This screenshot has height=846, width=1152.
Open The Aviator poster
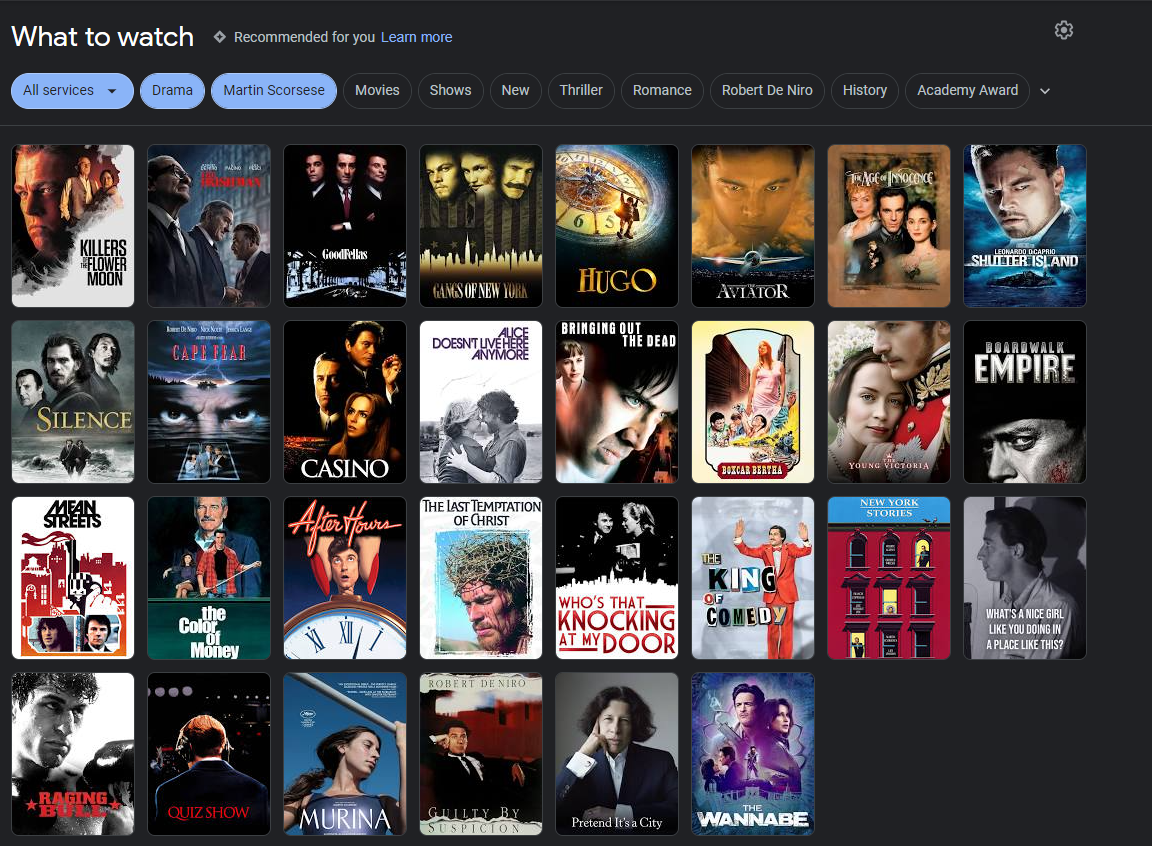[x=752, y=225]
